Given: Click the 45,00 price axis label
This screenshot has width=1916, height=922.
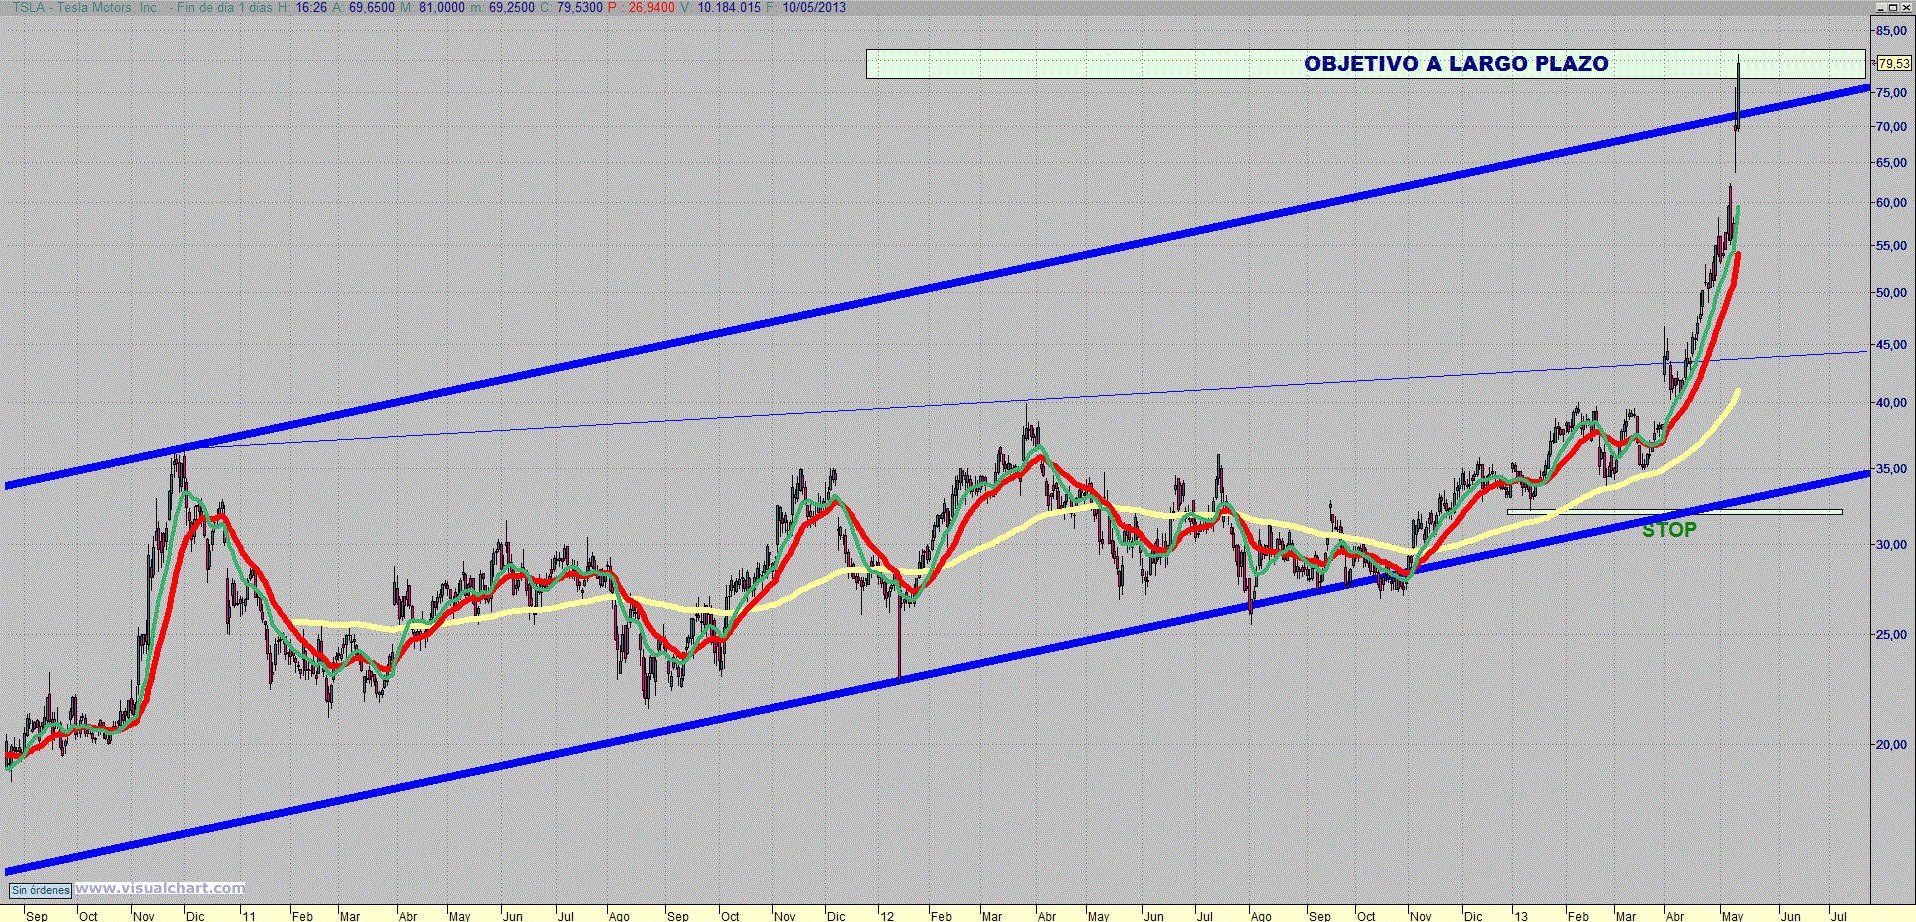Looking at the screenshot, I should click(1891, 345).
